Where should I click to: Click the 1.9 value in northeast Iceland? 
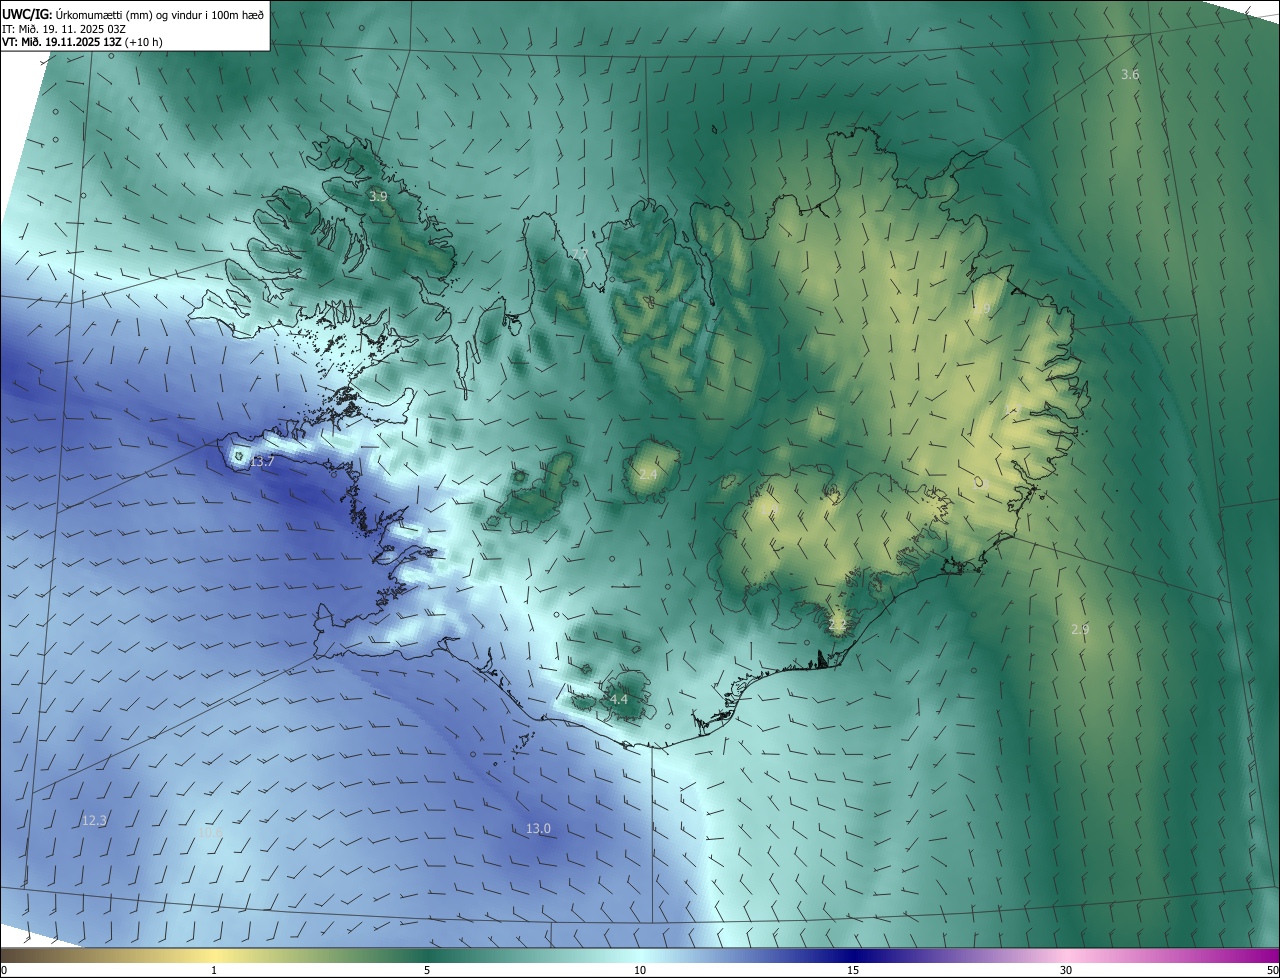[x=981, y=309]
